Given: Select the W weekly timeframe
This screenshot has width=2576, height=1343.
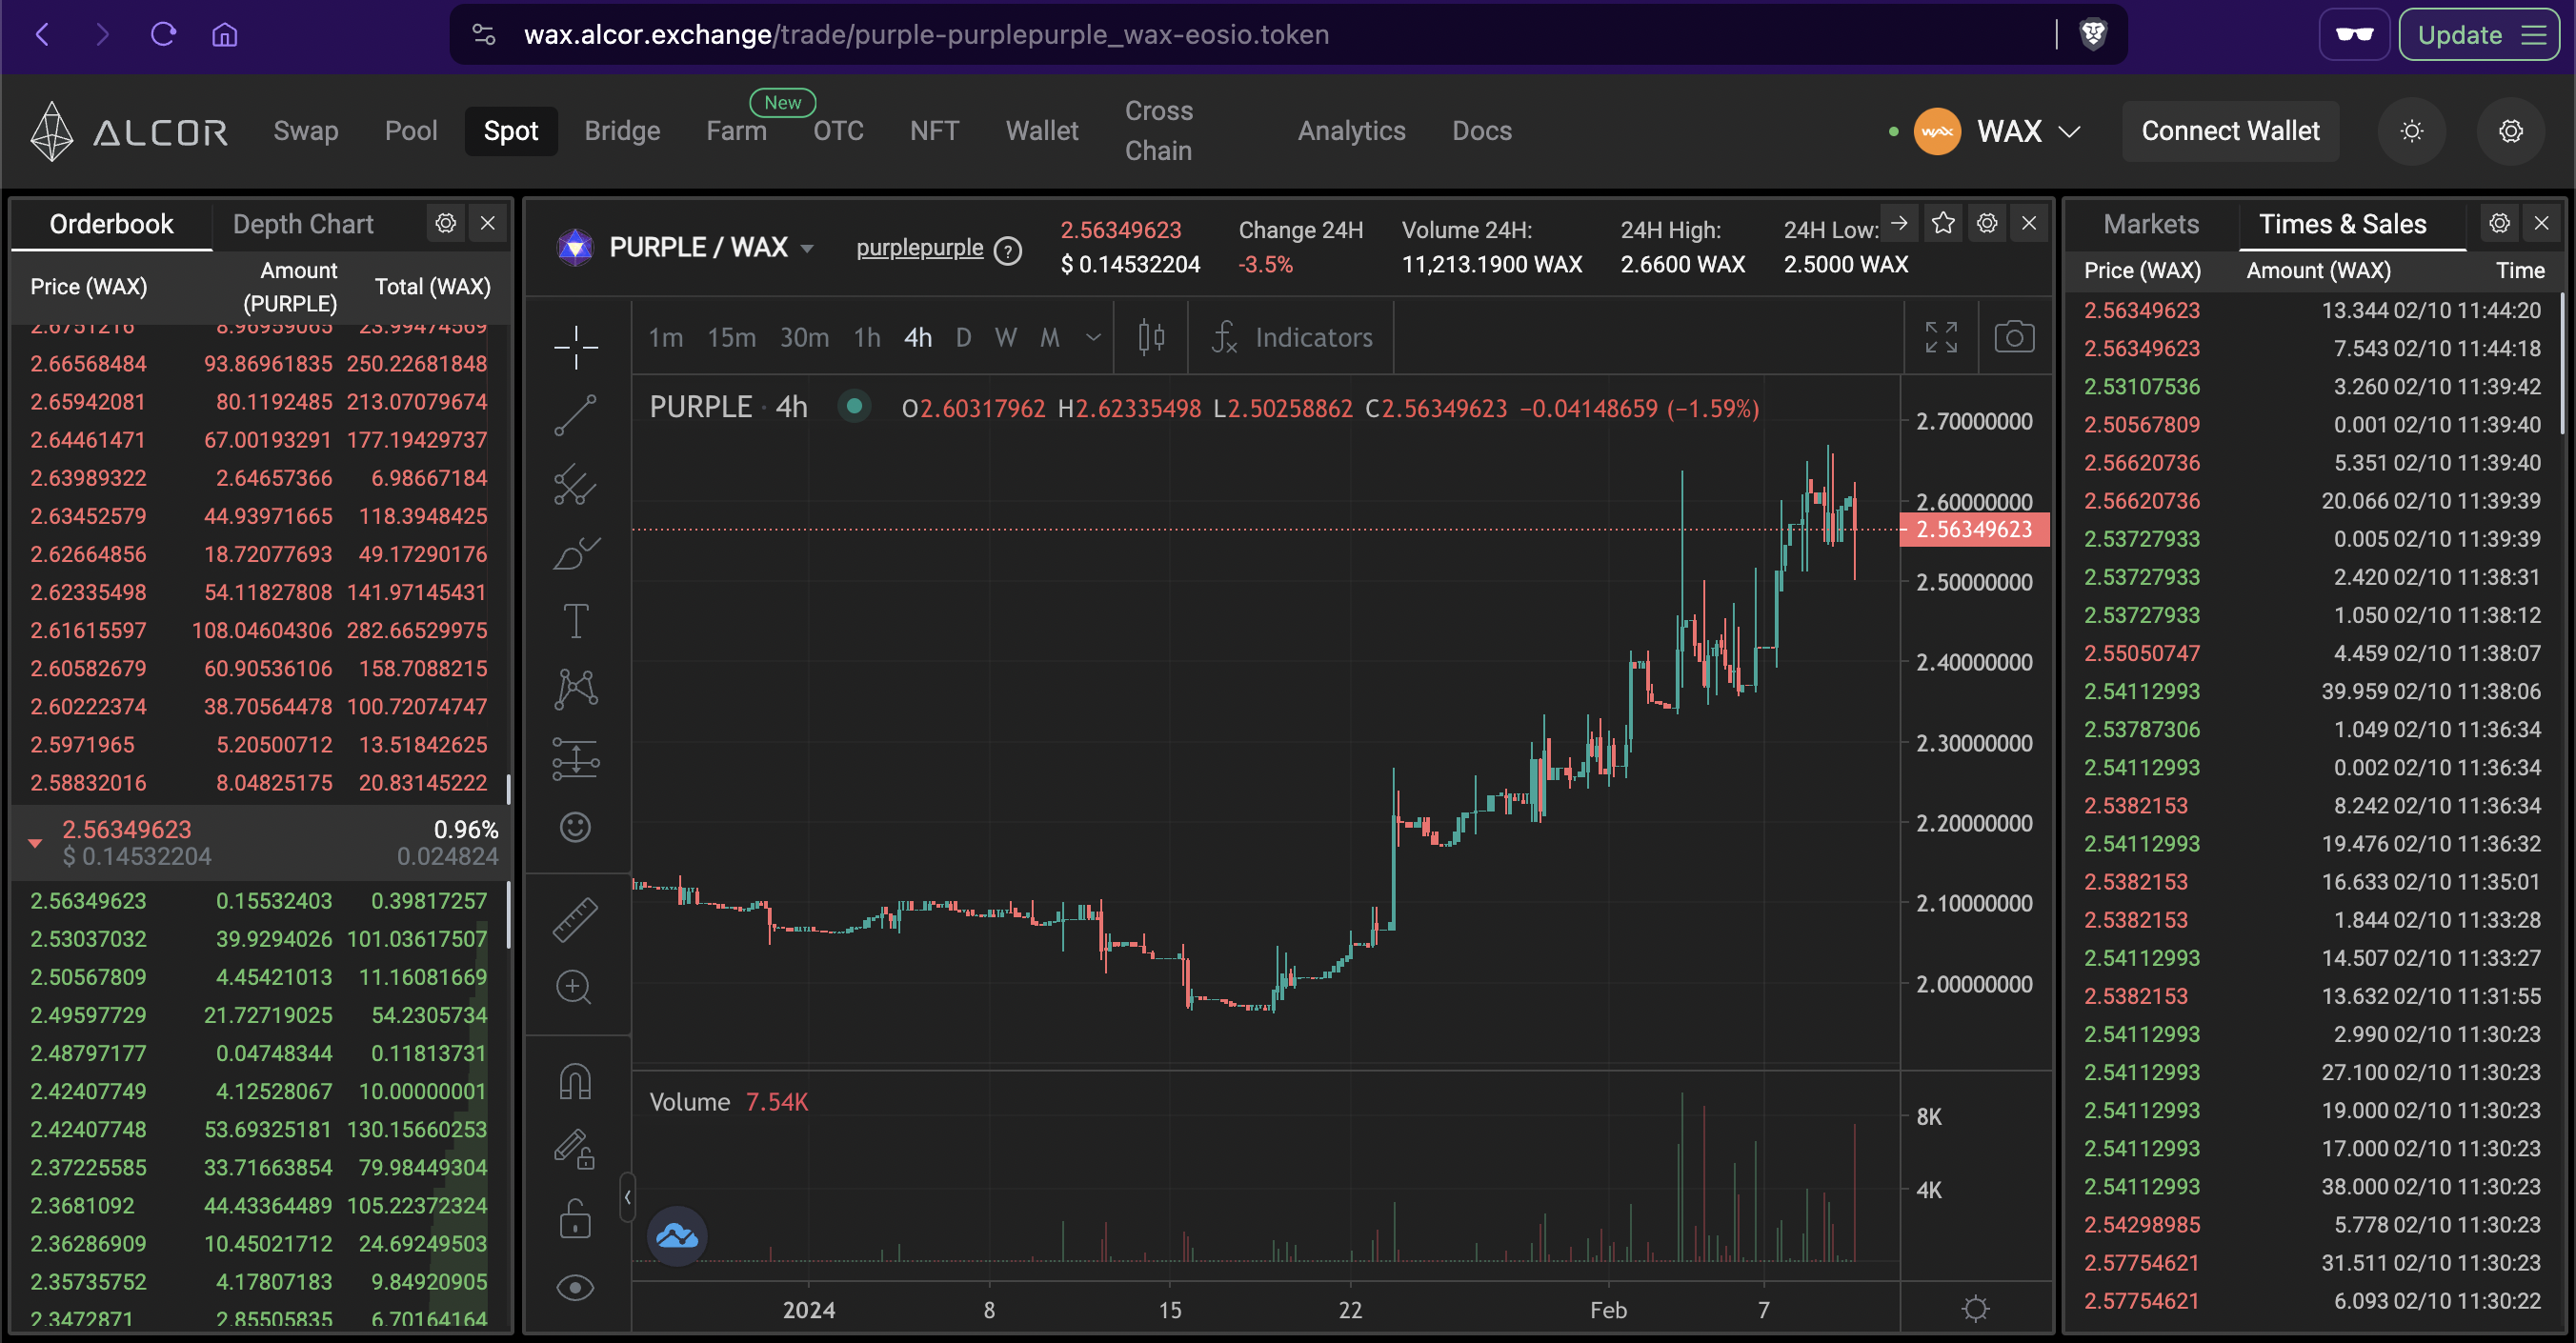Looking at the screenshot, I should pos(1006,338).
